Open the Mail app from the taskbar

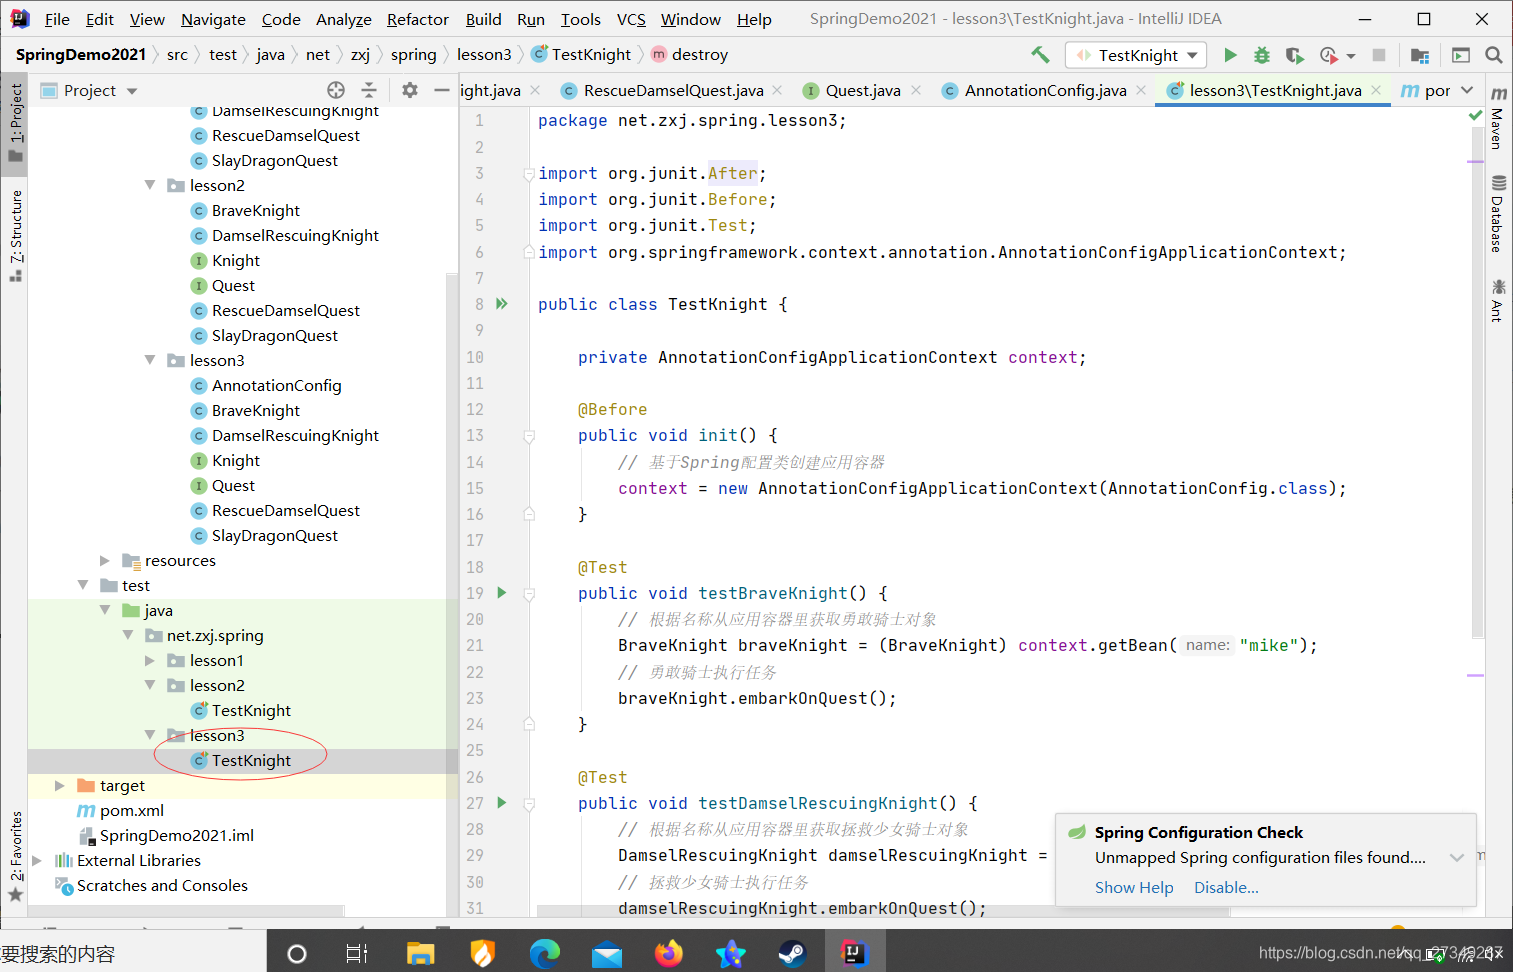(607, 954)
